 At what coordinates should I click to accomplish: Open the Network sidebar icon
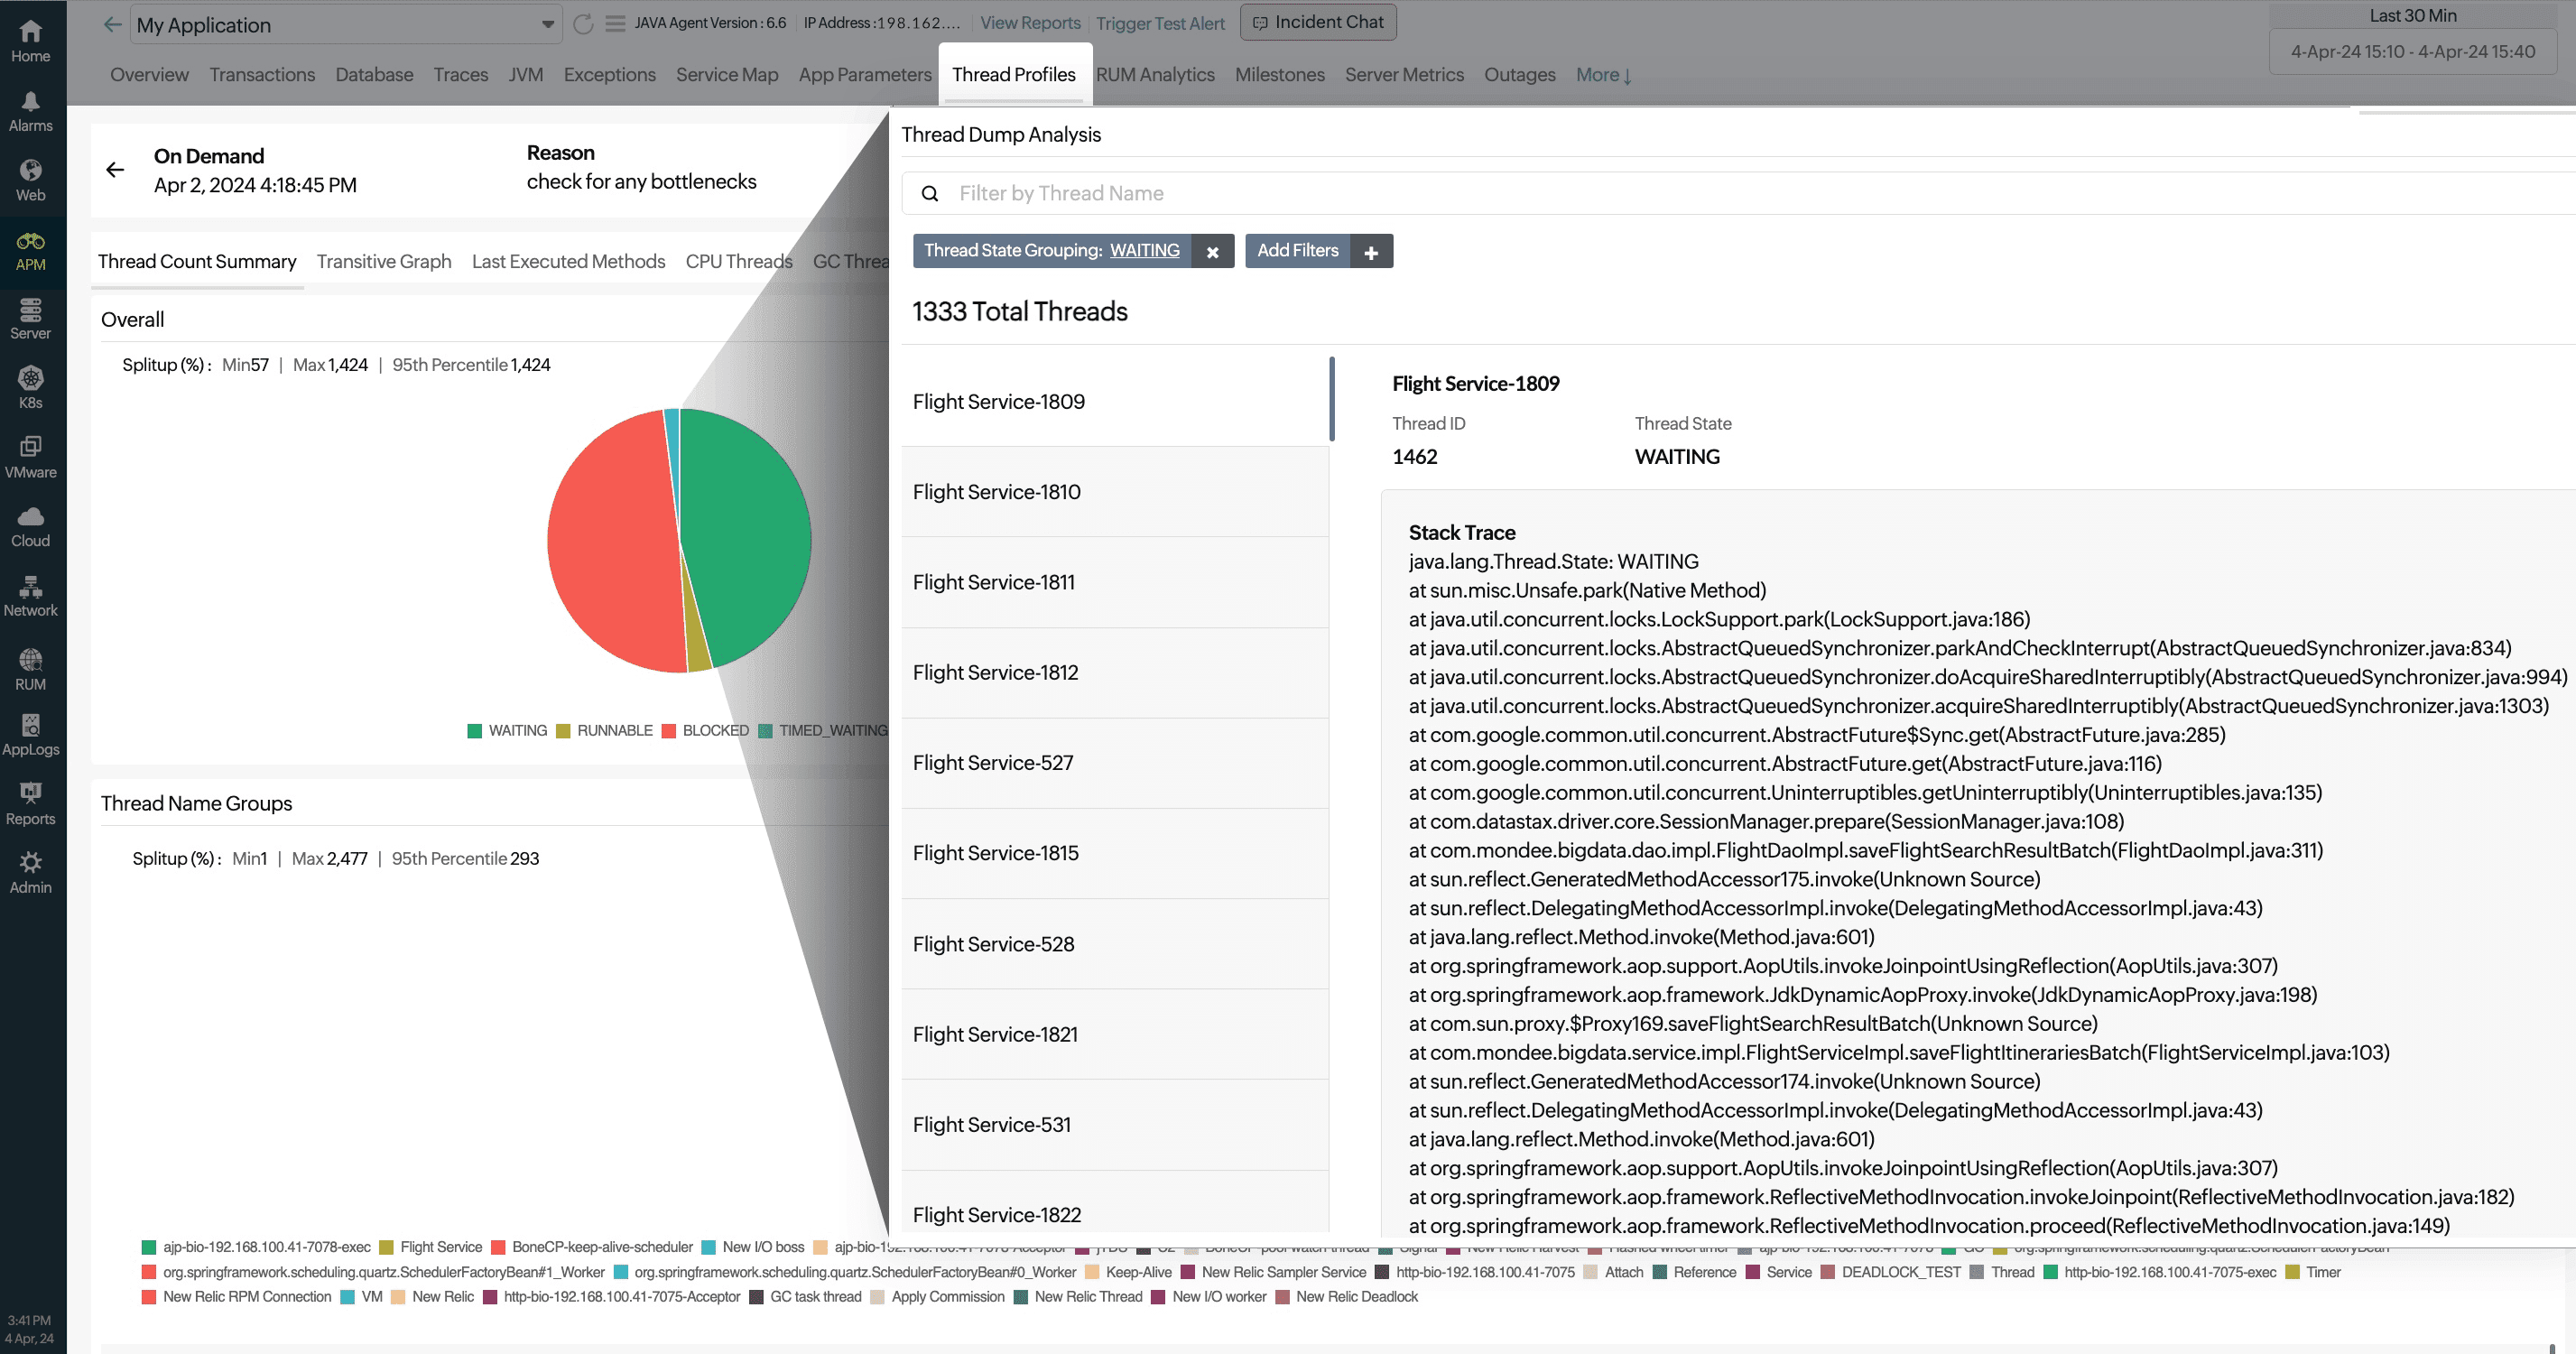click(30, 586)
